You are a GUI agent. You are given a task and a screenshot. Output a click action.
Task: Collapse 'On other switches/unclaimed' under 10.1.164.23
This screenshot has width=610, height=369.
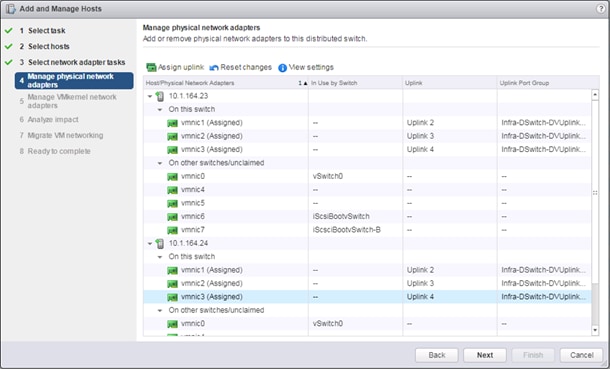(x=160, y=164)
